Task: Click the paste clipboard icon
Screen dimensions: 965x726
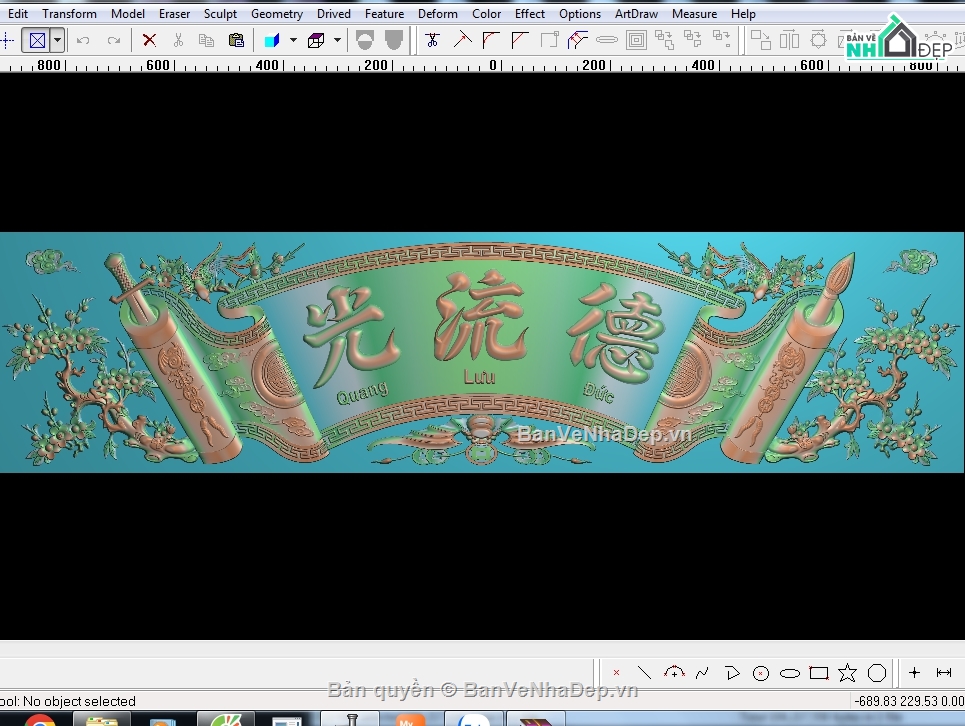Action: (x=236, y=41)
